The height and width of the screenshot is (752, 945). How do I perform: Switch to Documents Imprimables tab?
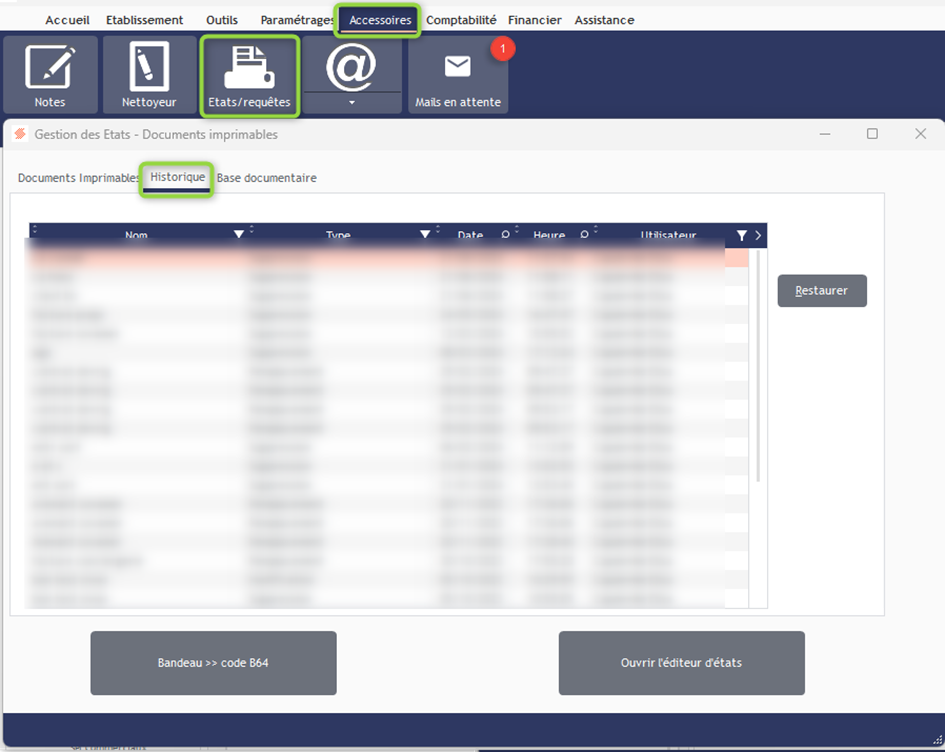tap(78, 178)
